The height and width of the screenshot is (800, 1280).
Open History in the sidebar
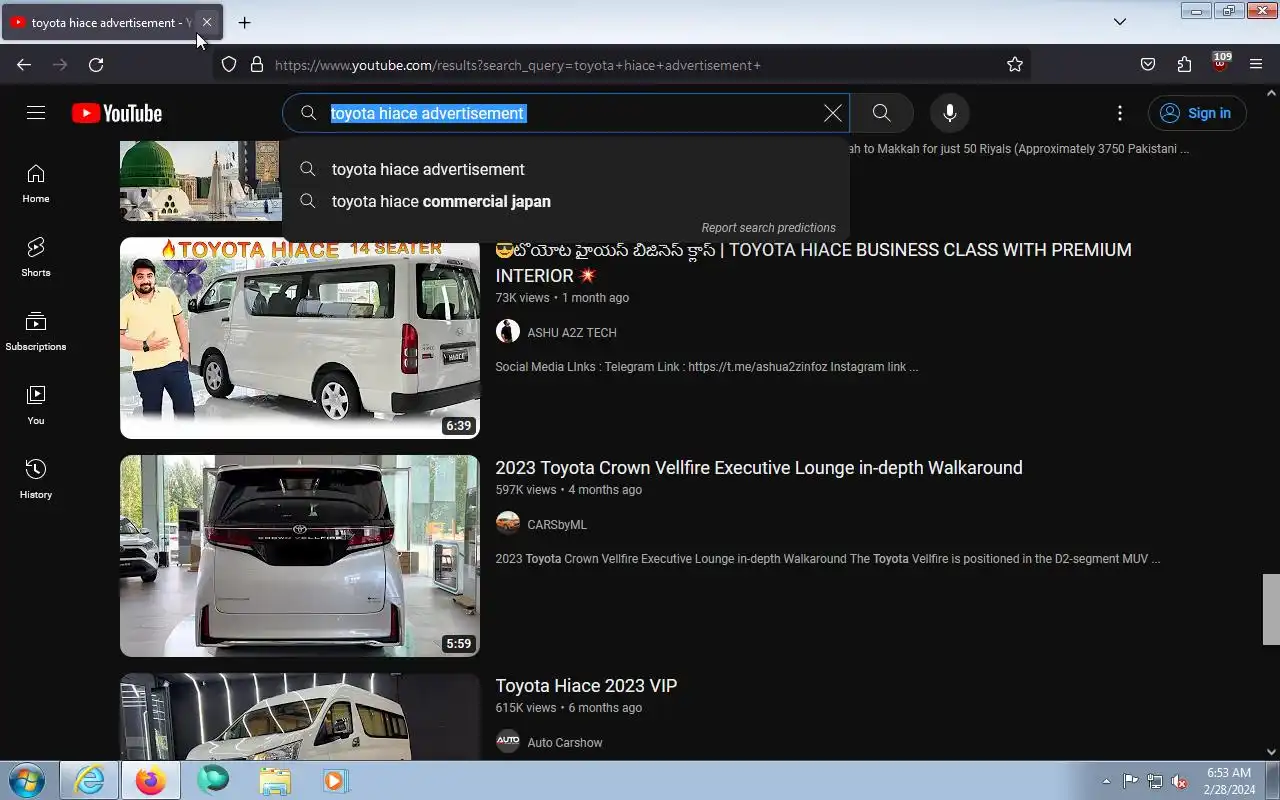click(x=36, y=480)
